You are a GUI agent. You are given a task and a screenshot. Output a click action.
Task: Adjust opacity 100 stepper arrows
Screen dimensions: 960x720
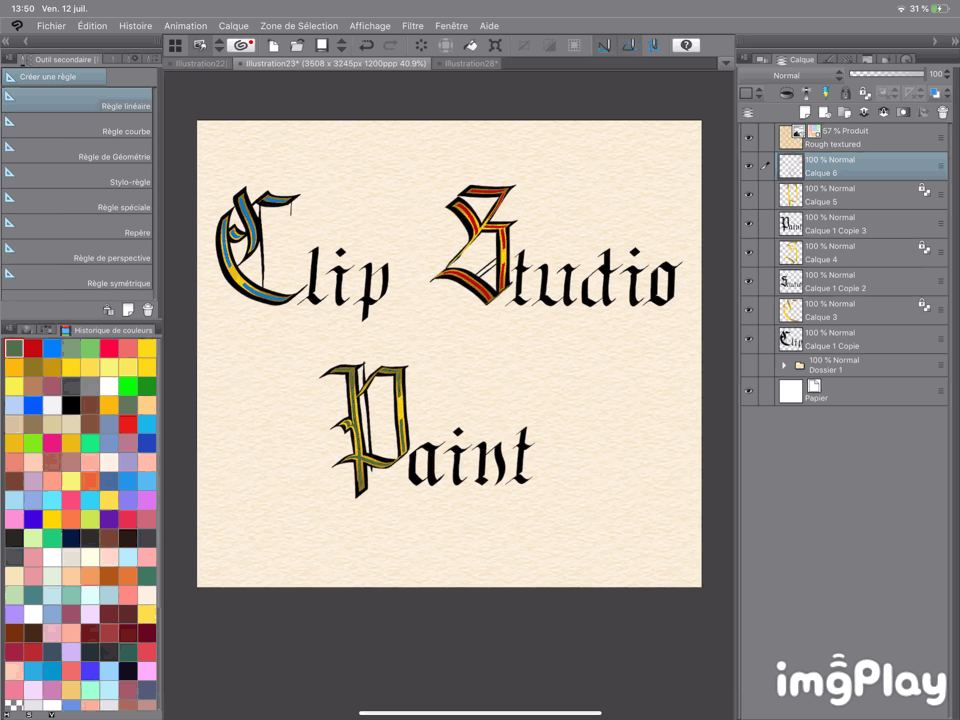pyautogui.click(x=948, y=75)
